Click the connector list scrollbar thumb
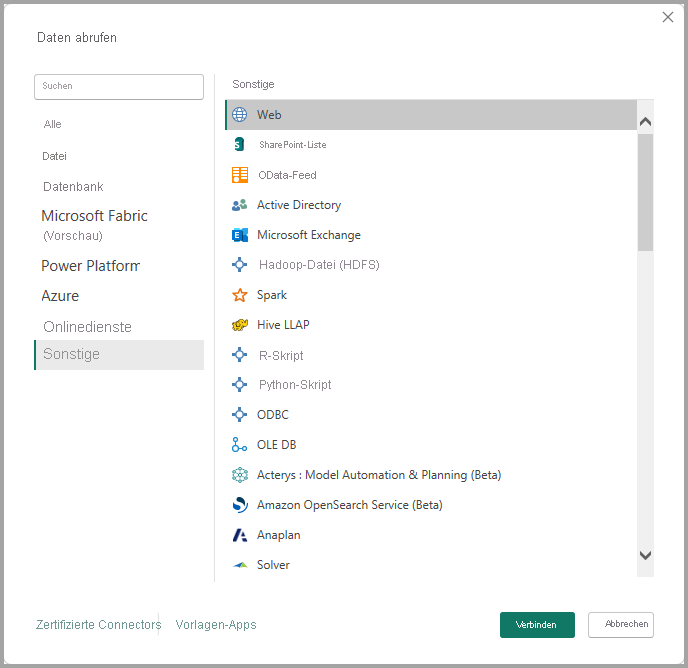This screenshot has height=668, width=688. tap(645, 192)
